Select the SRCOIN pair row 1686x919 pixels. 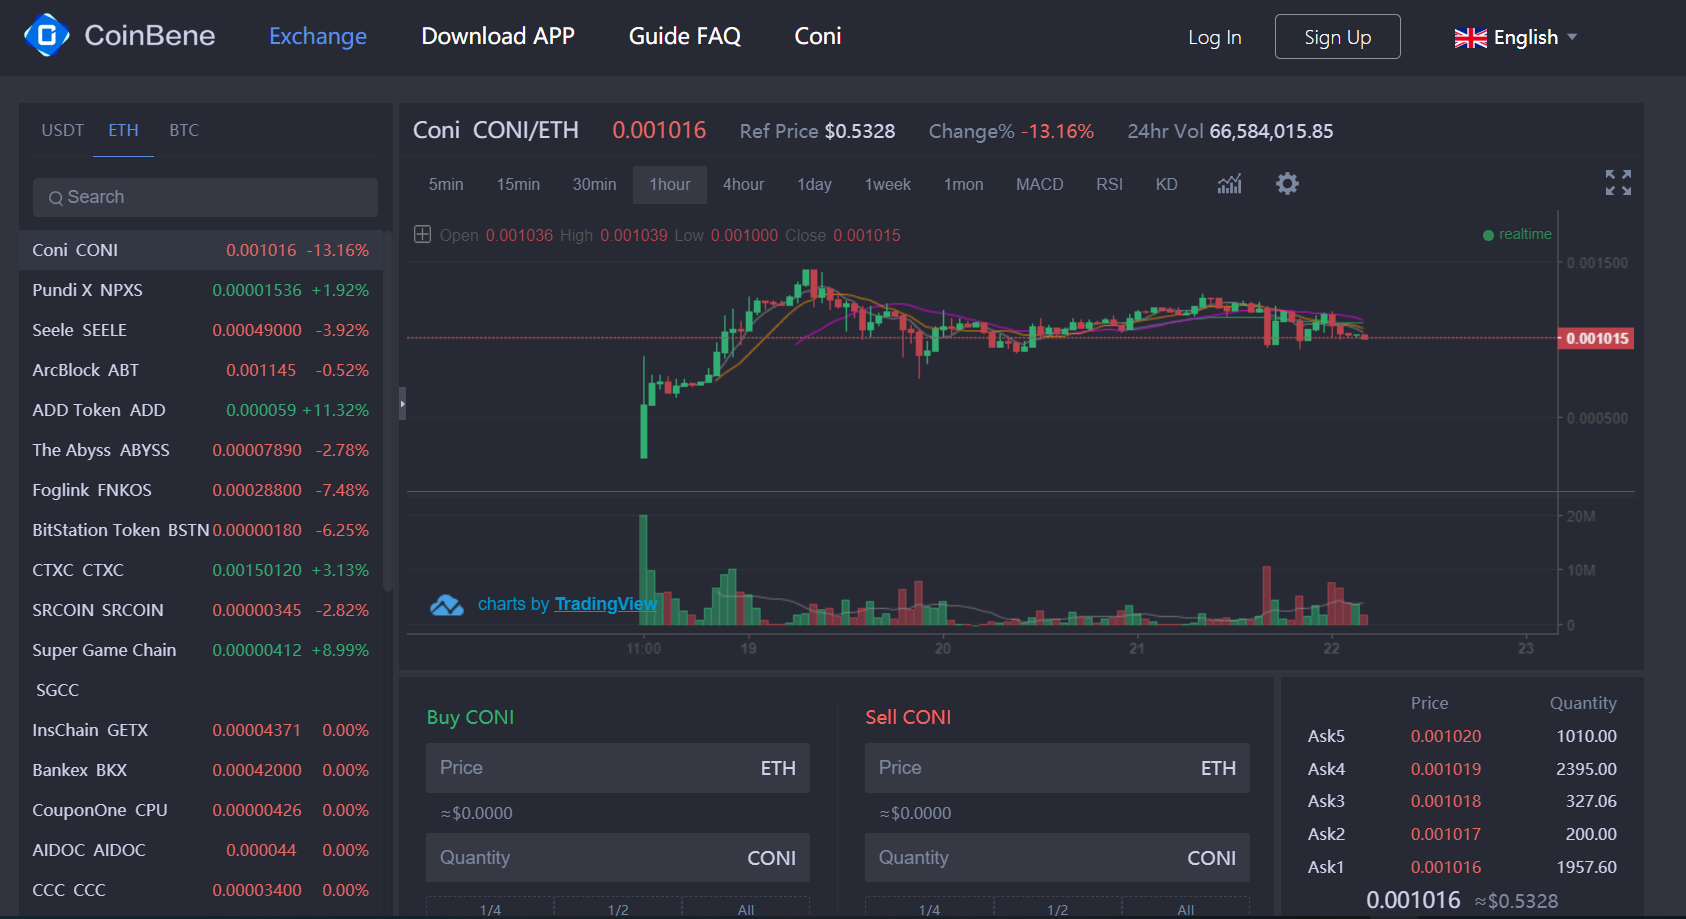point(201,610)
